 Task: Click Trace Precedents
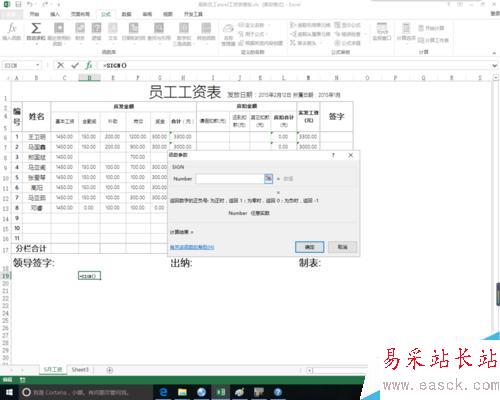pos(310,25)
